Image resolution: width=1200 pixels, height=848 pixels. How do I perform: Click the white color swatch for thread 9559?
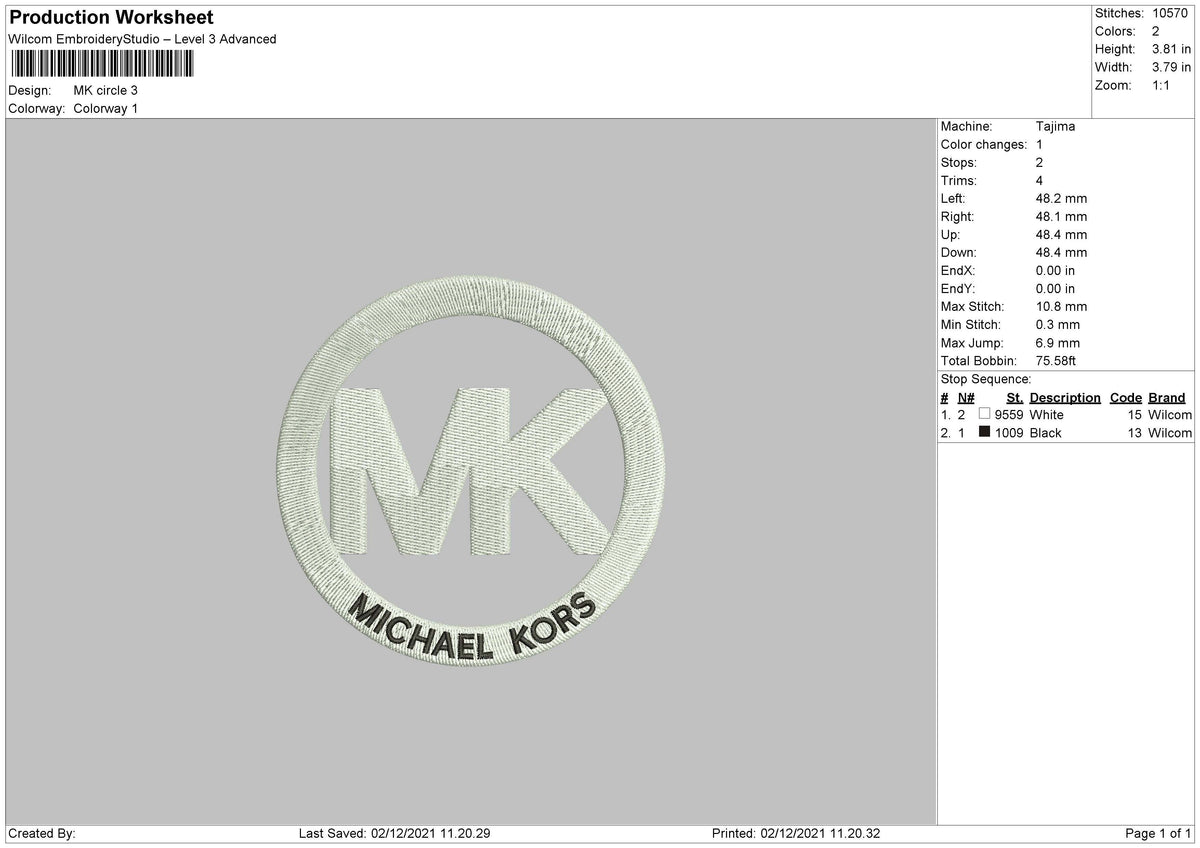pyautogui.click(x=983, y=414)
